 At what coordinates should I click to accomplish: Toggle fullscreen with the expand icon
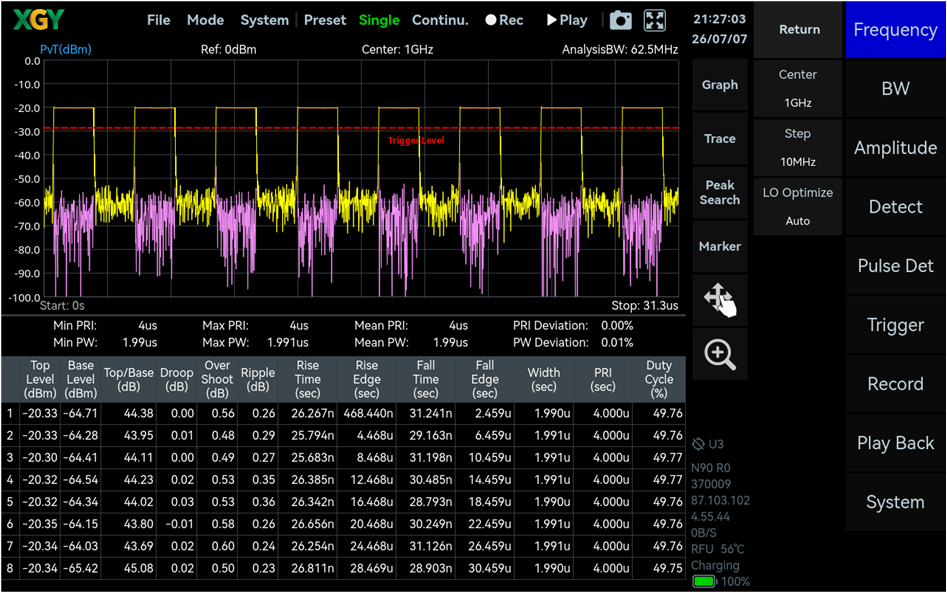point(655,21)
